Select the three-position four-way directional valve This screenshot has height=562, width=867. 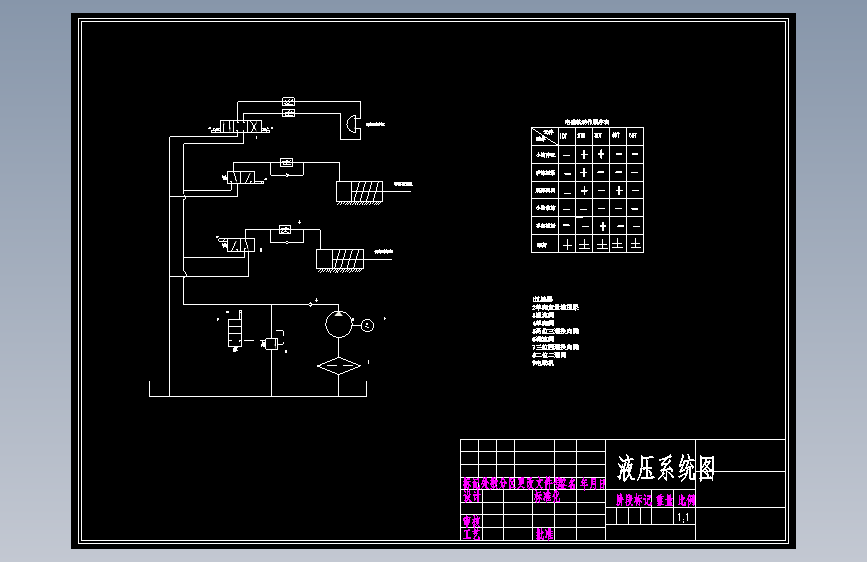[x=241, y=127]
